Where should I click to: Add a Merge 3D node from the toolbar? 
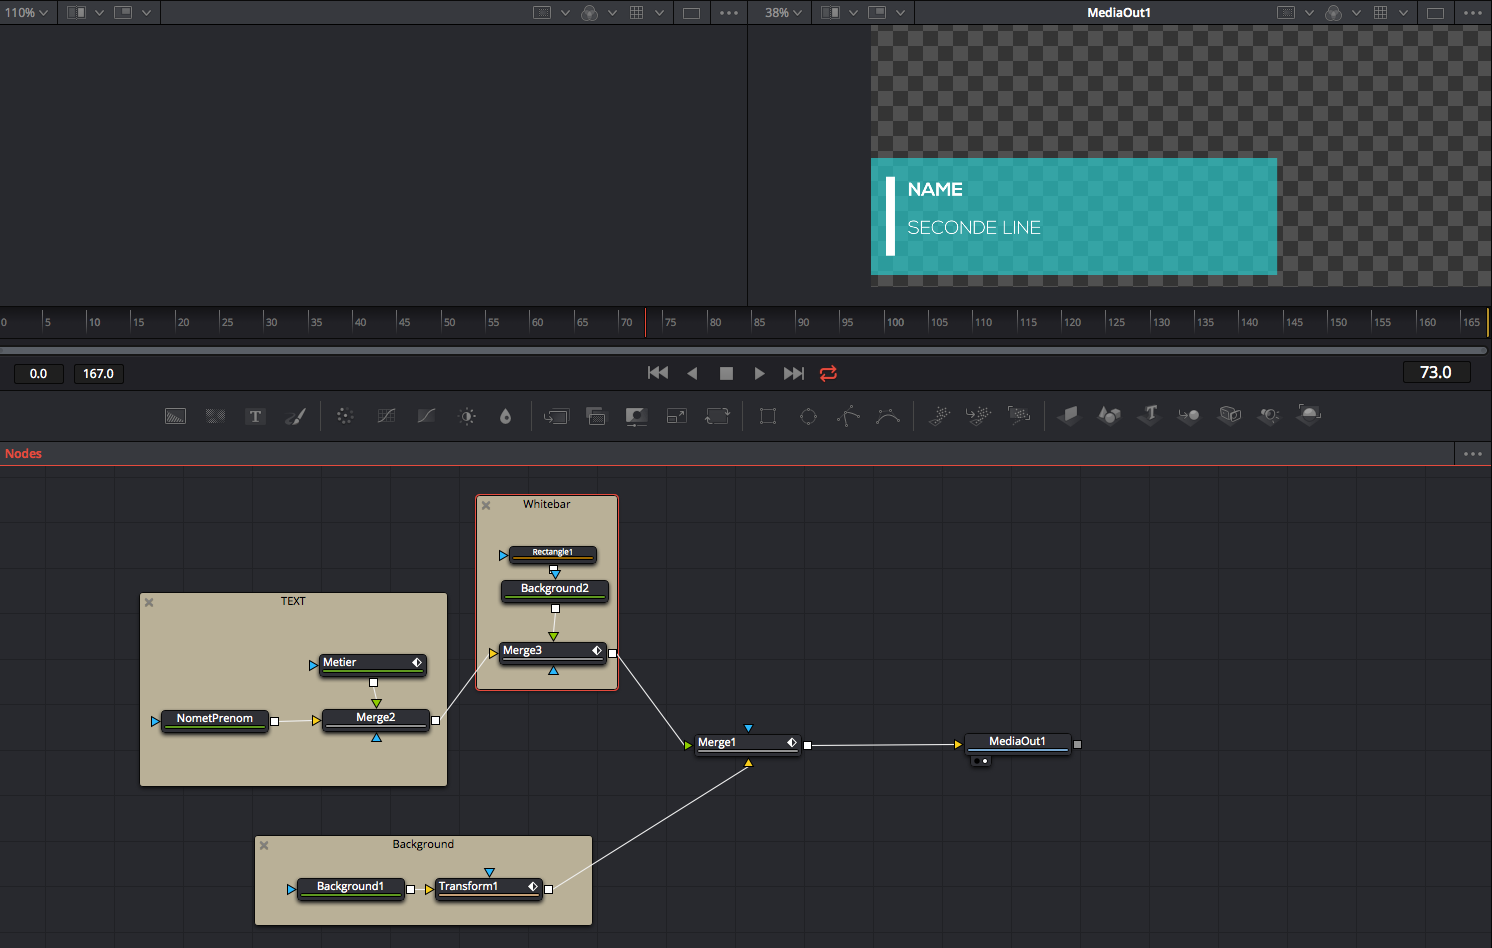click(x=1189, y=415)
